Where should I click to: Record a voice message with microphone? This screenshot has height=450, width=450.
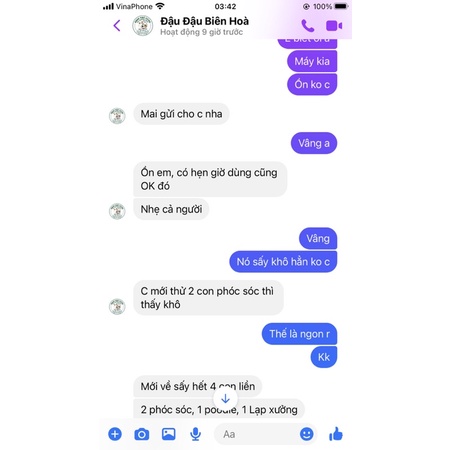point(195,434)
